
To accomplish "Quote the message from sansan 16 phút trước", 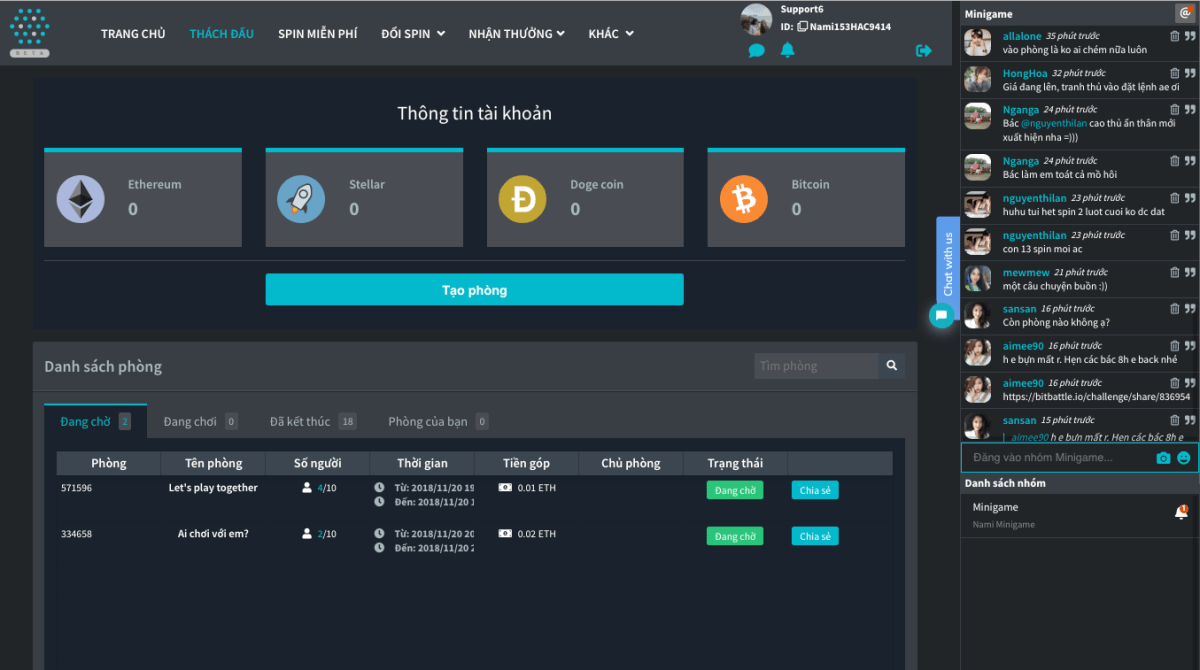I will pos(1190,309).
